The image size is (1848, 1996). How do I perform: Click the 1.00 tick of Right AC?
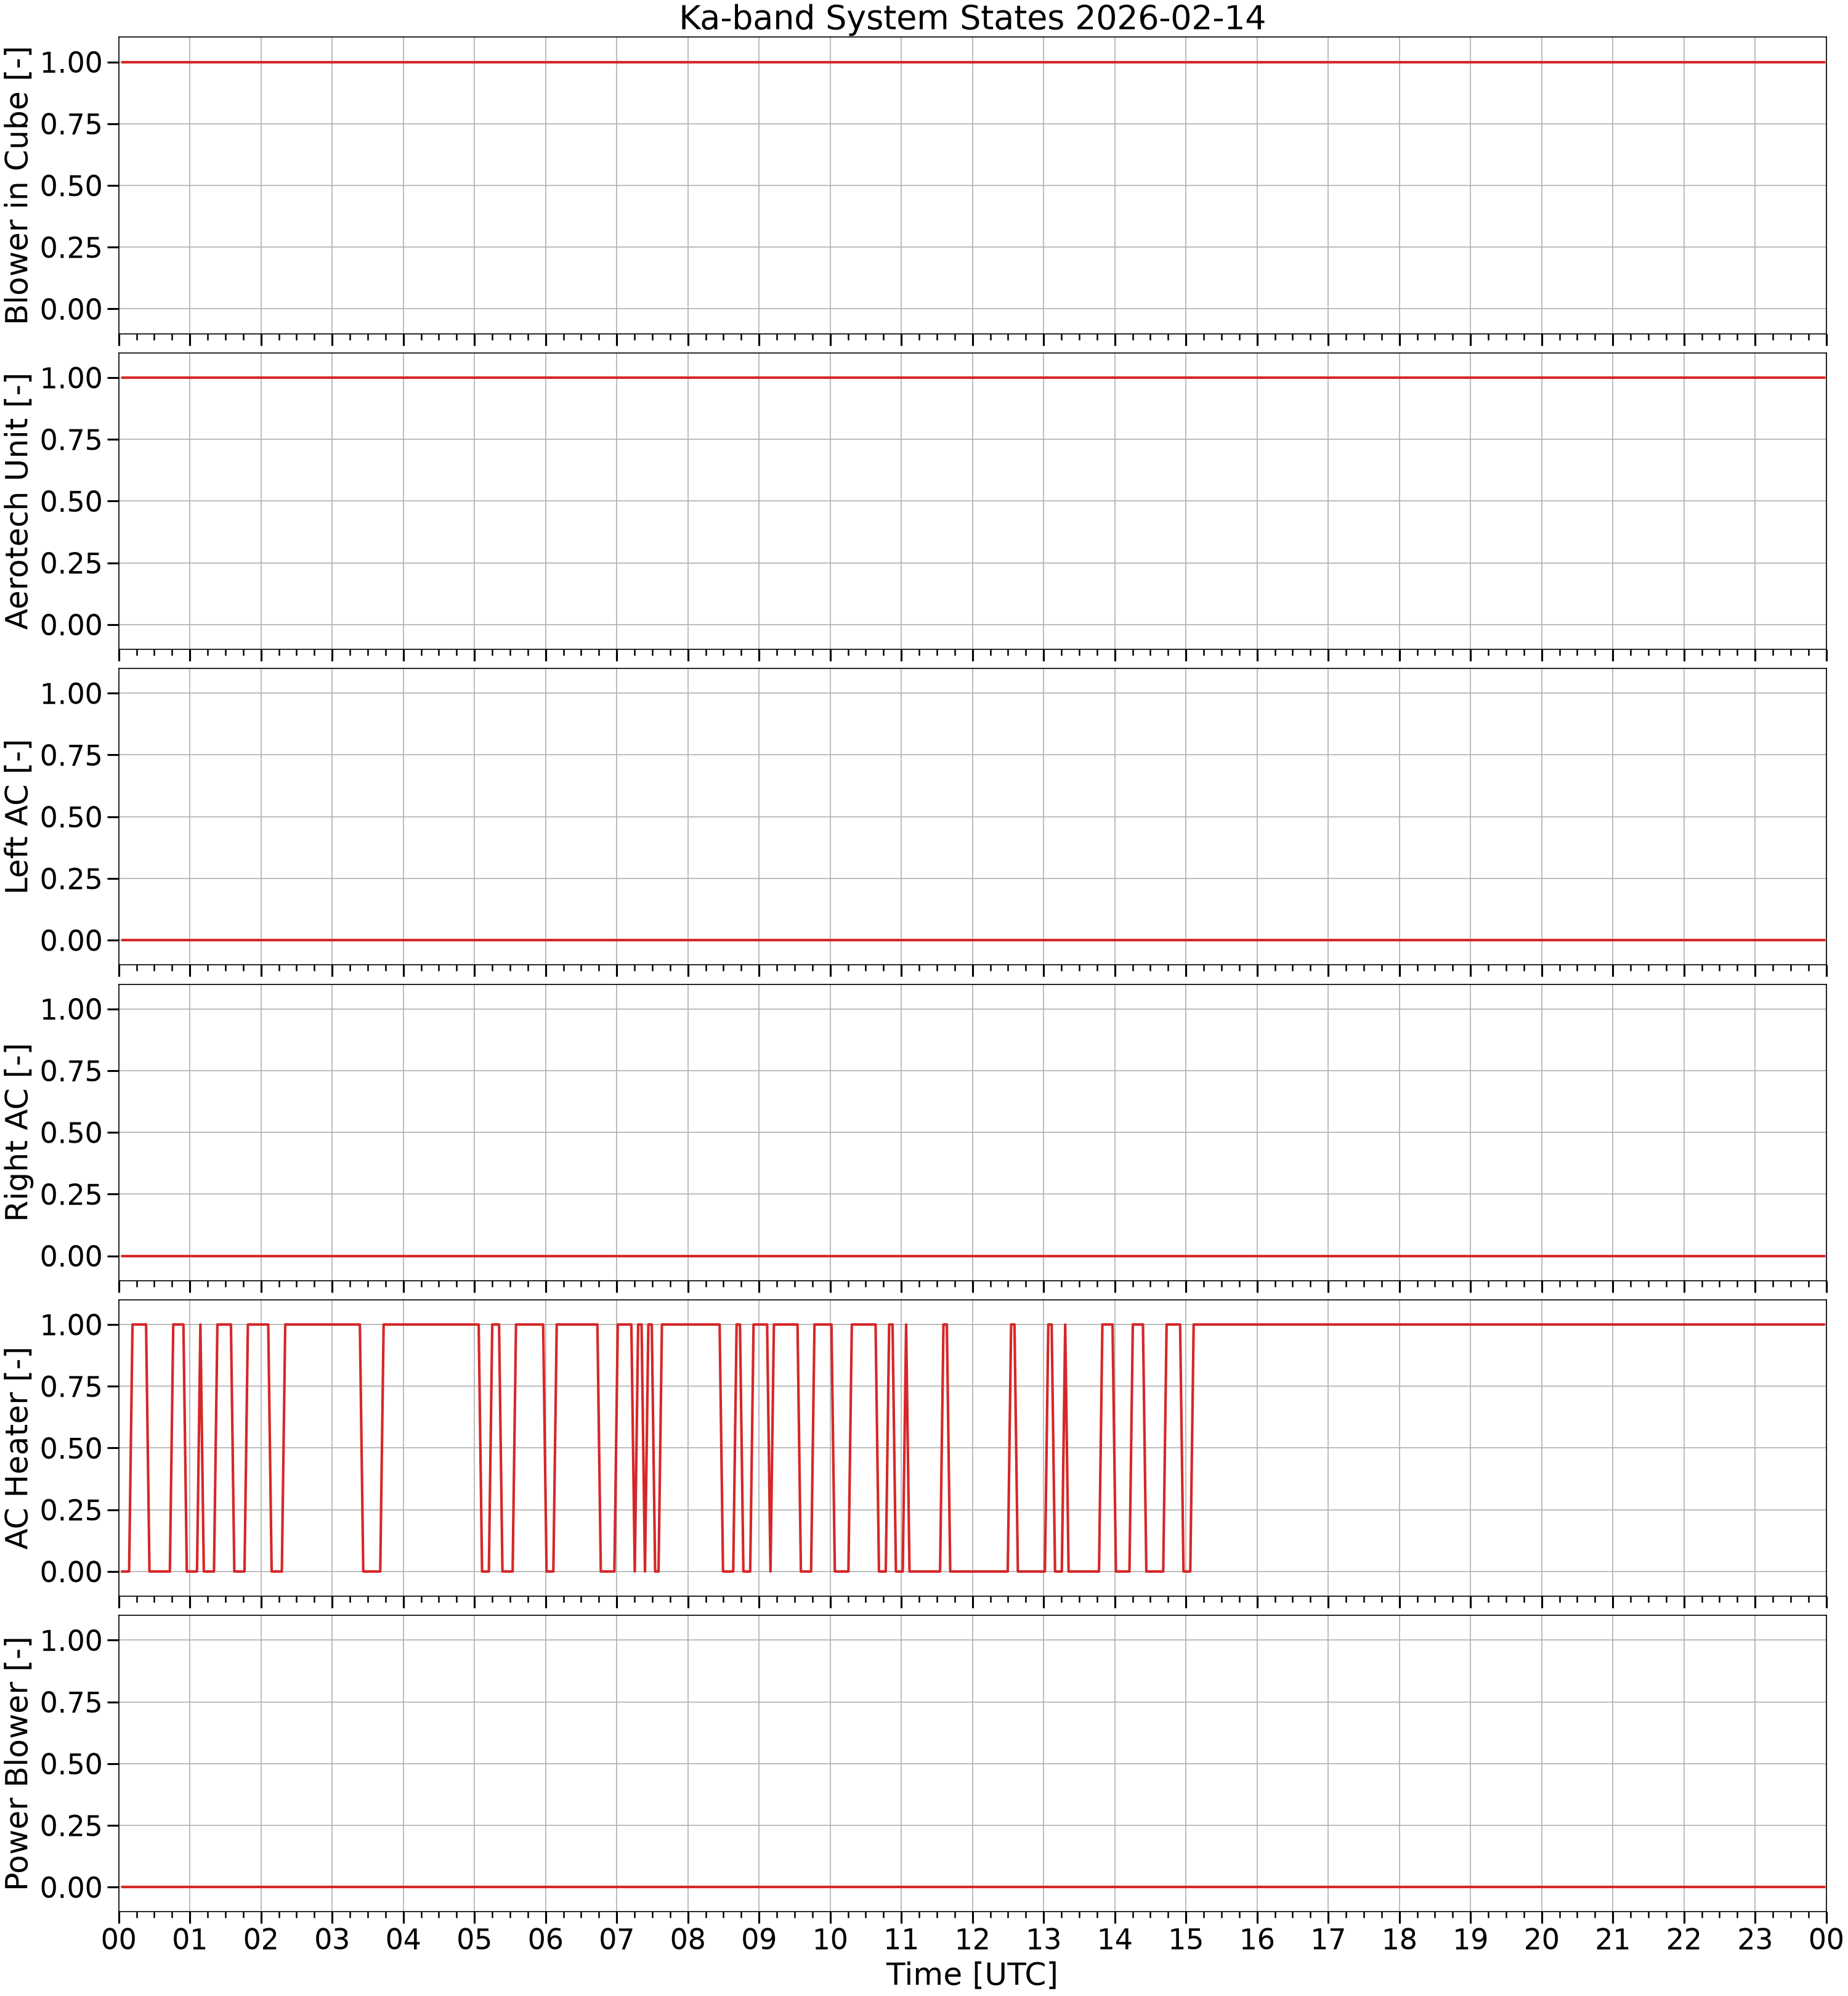point(71,1009)
